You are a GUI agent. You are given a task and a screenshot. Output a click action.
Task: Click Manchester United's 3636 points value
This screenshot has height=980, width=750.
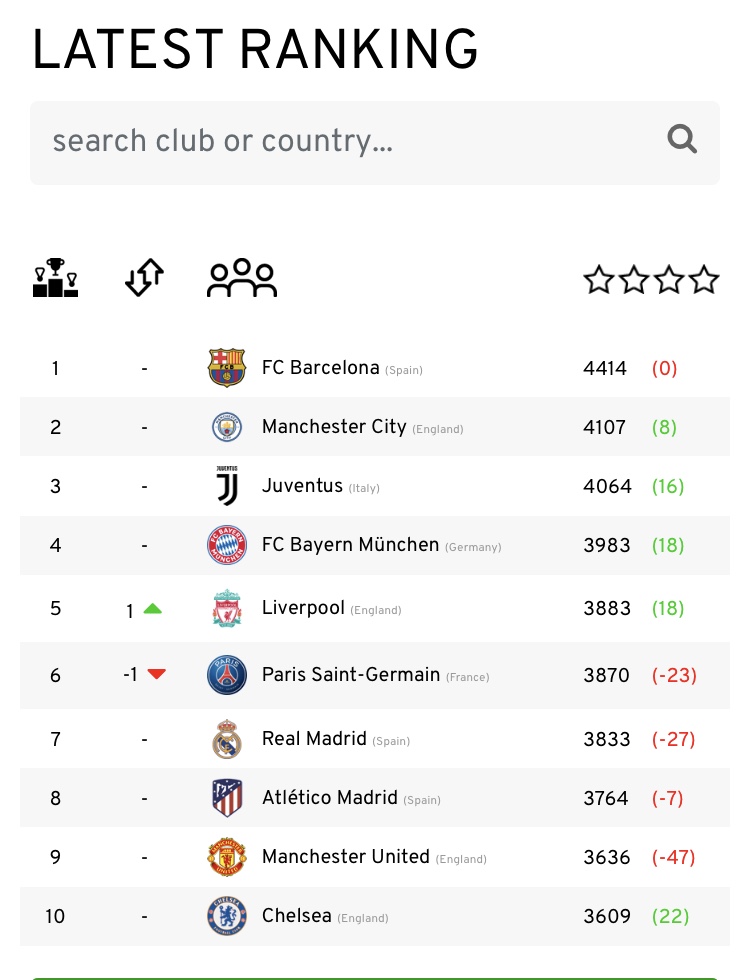(606, 857)
